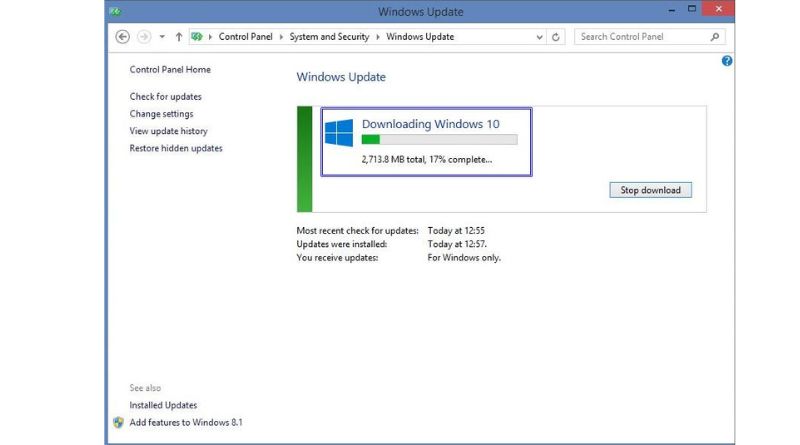Click the Windows logo in the download panel
The image size is (800, 445).
[339, 133]
